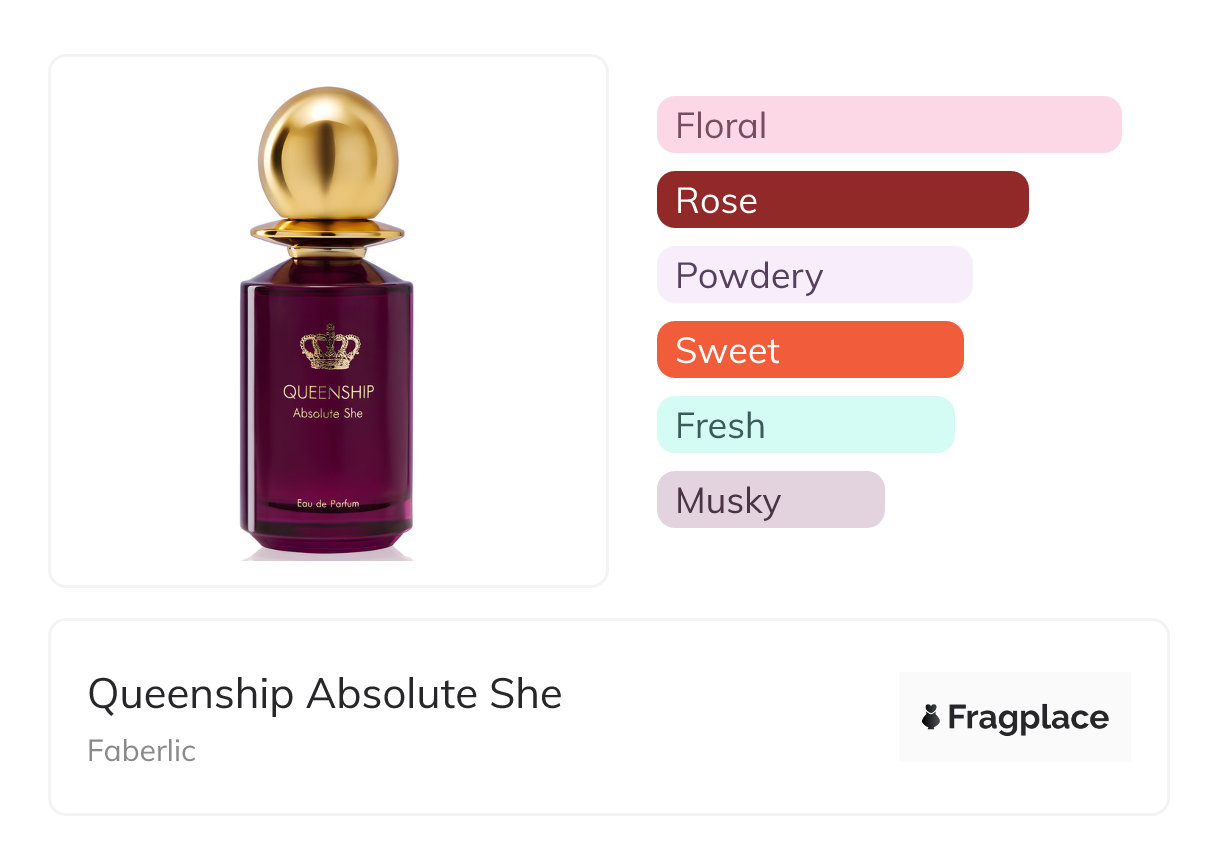1218x864 pixels.
Task: Click the gold crown emblem on bottle
Action: 329,346
